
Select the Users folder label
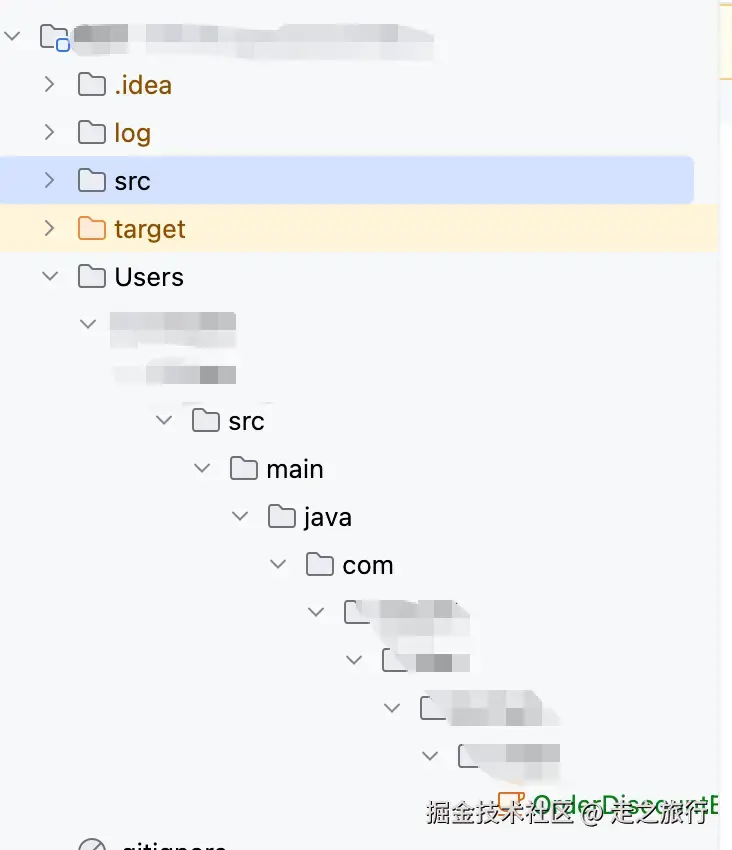click(149, 277)
